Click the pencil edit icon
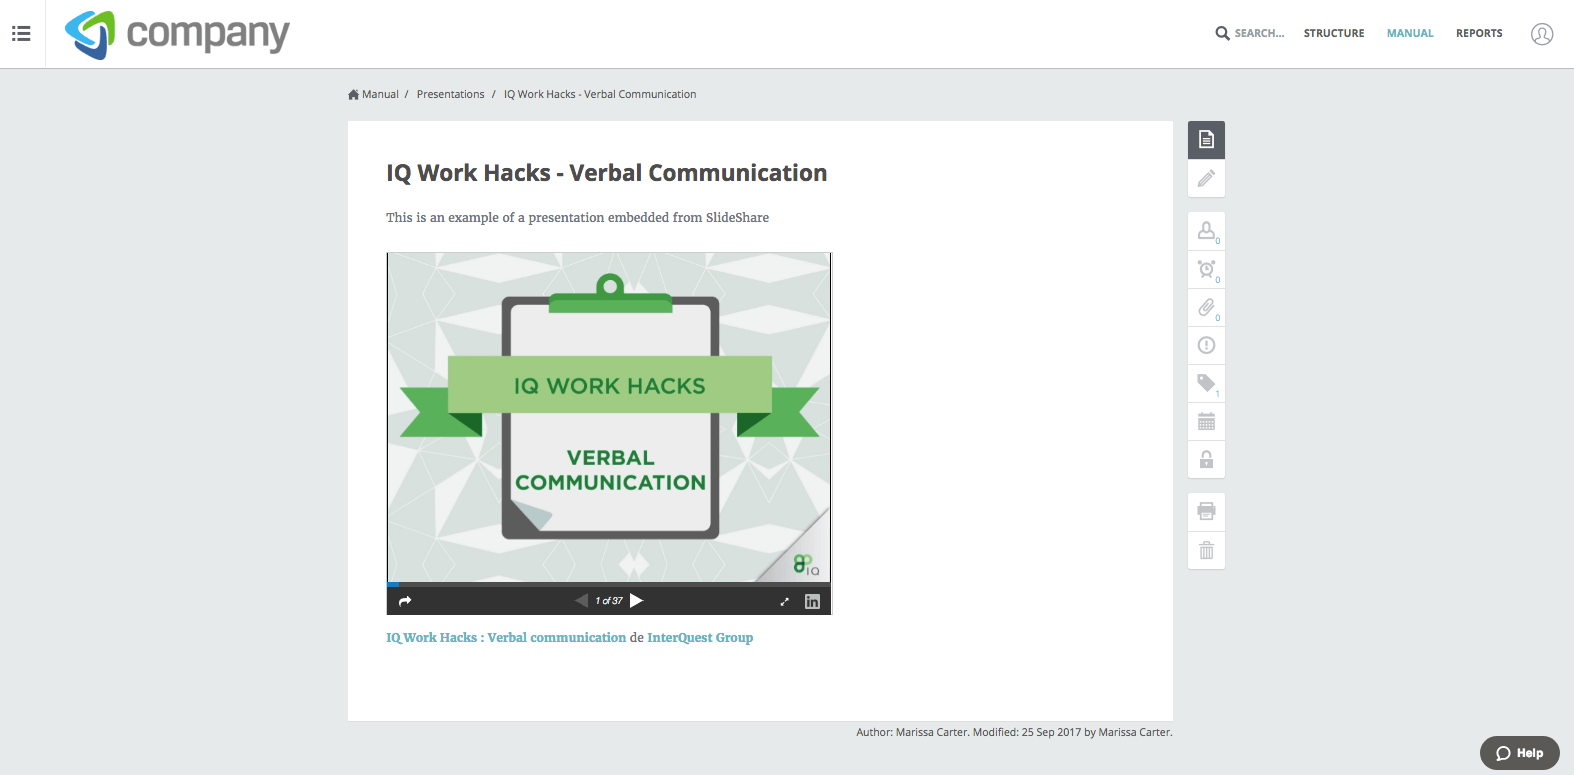Viewport: 1574px width, 775px height. [x=1206, y=178]
